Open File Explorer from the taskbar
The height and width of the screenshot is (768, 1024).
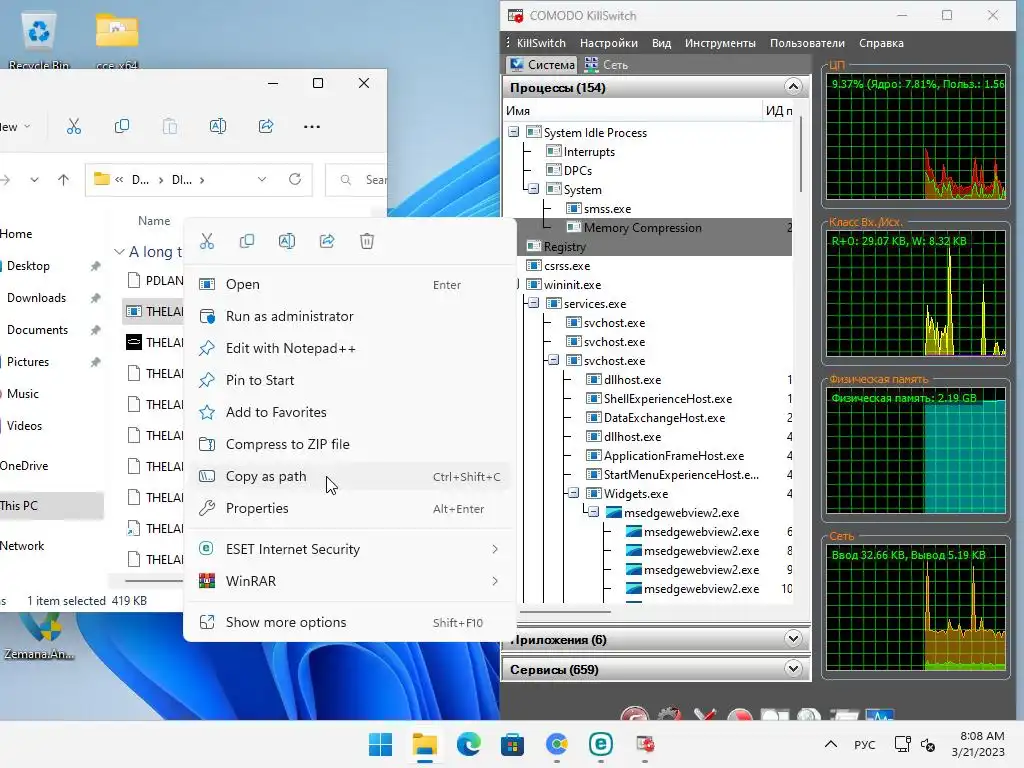[x=424, y=744]
